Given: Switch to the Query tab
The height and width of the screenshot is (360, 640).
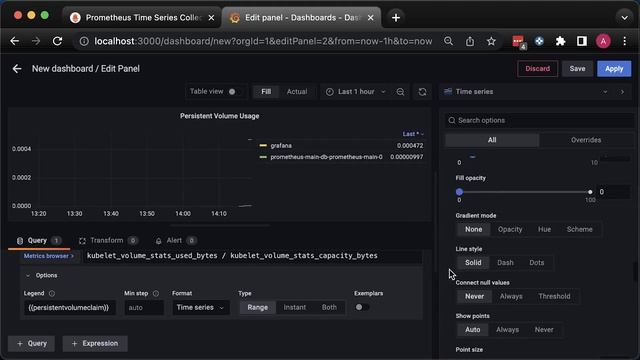Looking at the screenshot, I should click(x=39, y=240).
